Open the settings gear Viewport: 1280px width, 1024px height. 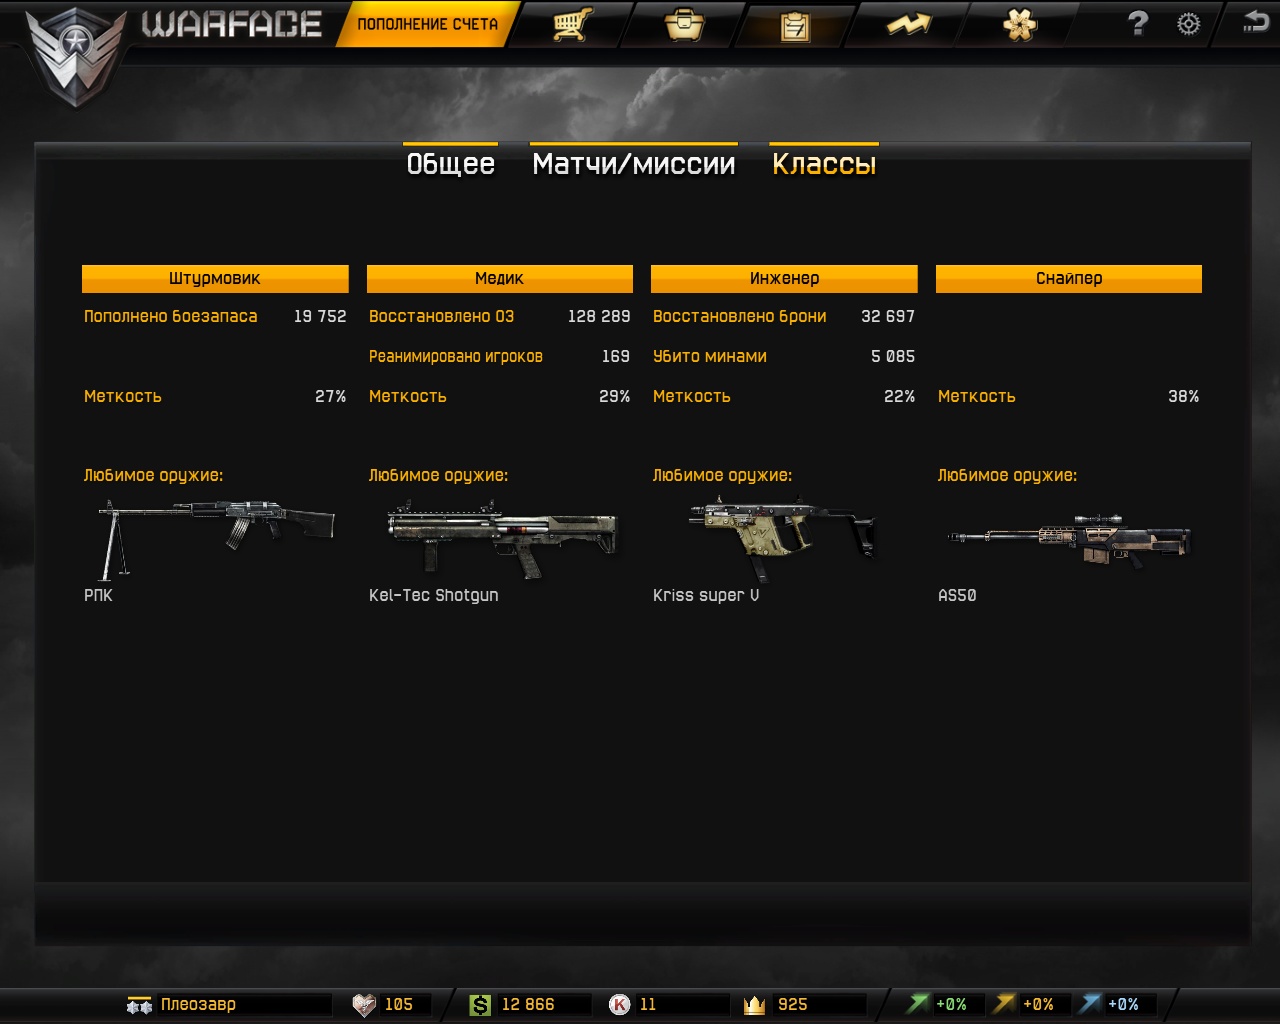pos(1188,24)
